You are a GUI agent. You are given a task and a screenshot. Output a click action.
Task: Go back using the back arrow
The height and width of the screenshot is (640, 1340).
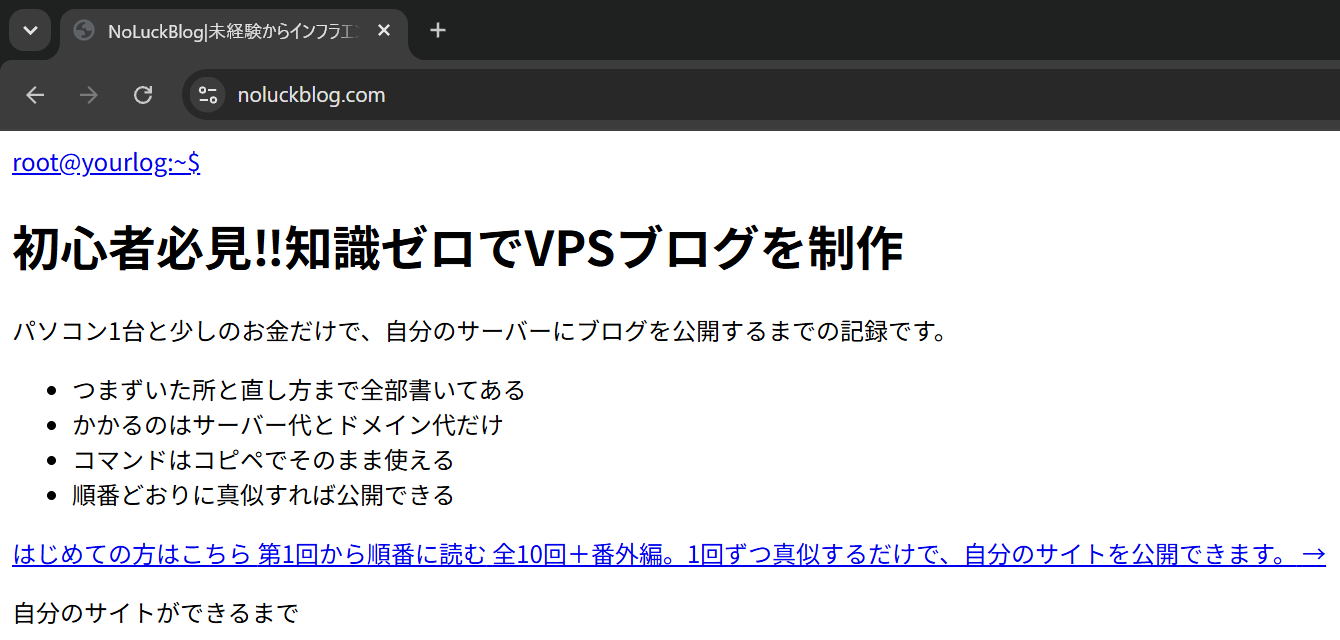point(35,95)
